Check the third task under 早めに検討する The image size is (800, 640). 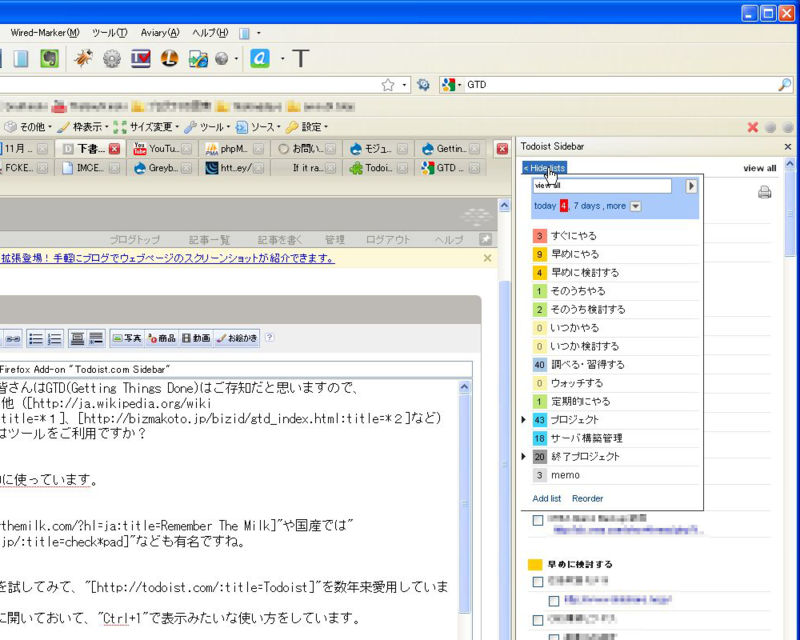click(x=538, y=621)
